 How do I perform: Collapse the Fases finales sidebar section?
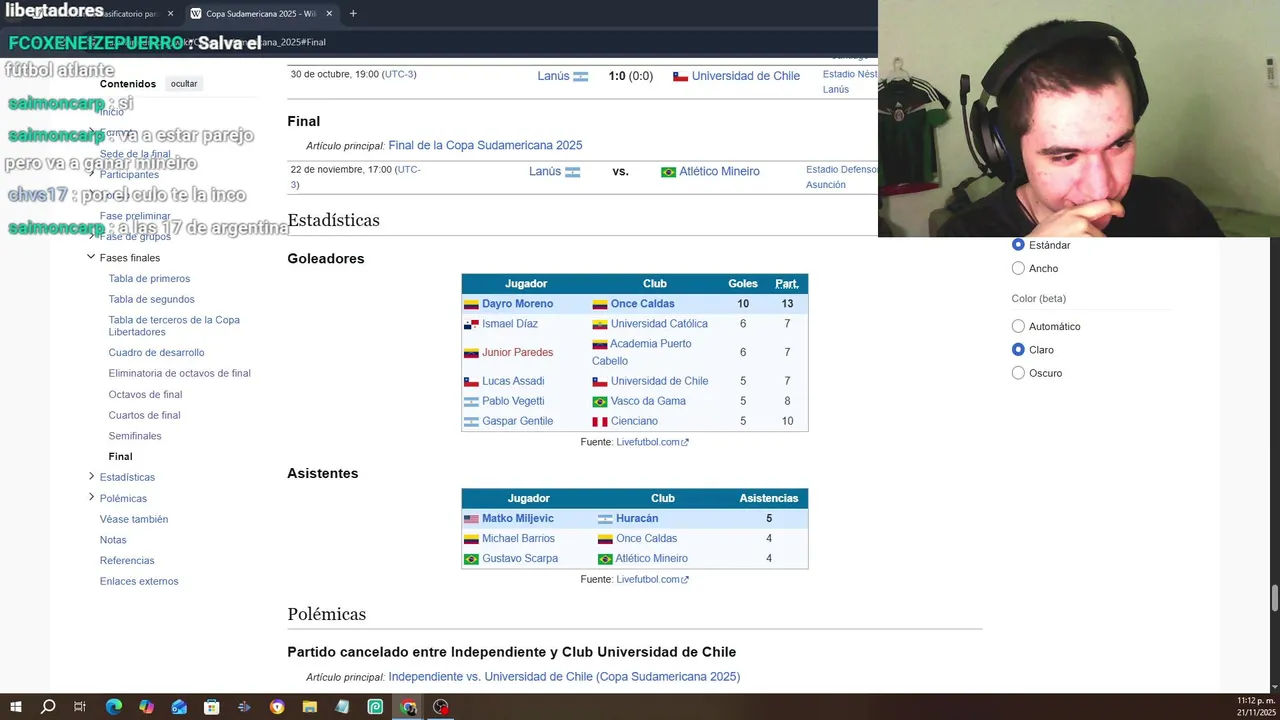coord(91,257)
